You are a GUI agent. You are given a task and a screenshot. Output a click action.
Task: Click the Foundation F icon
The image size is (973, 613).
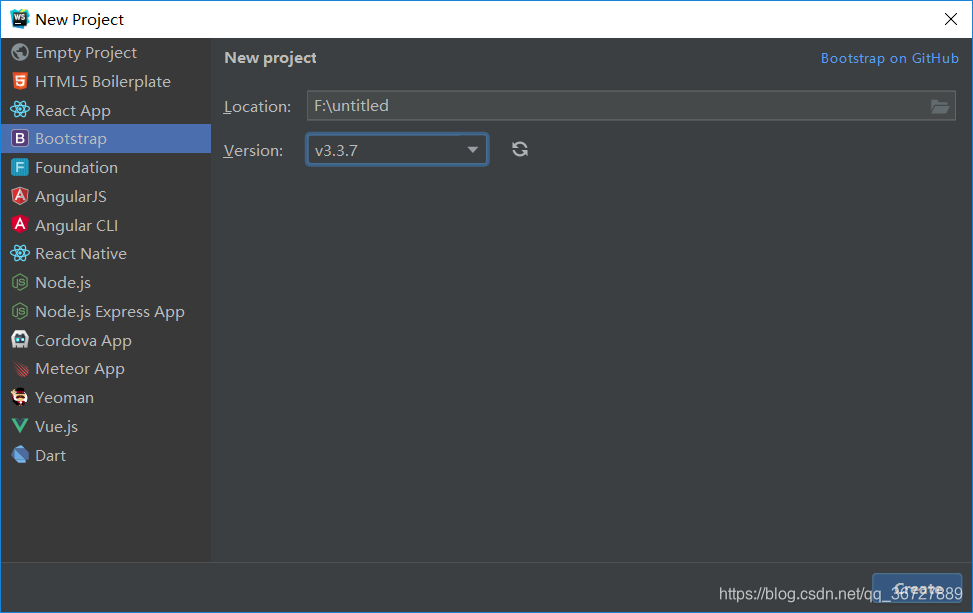[20, 168]
